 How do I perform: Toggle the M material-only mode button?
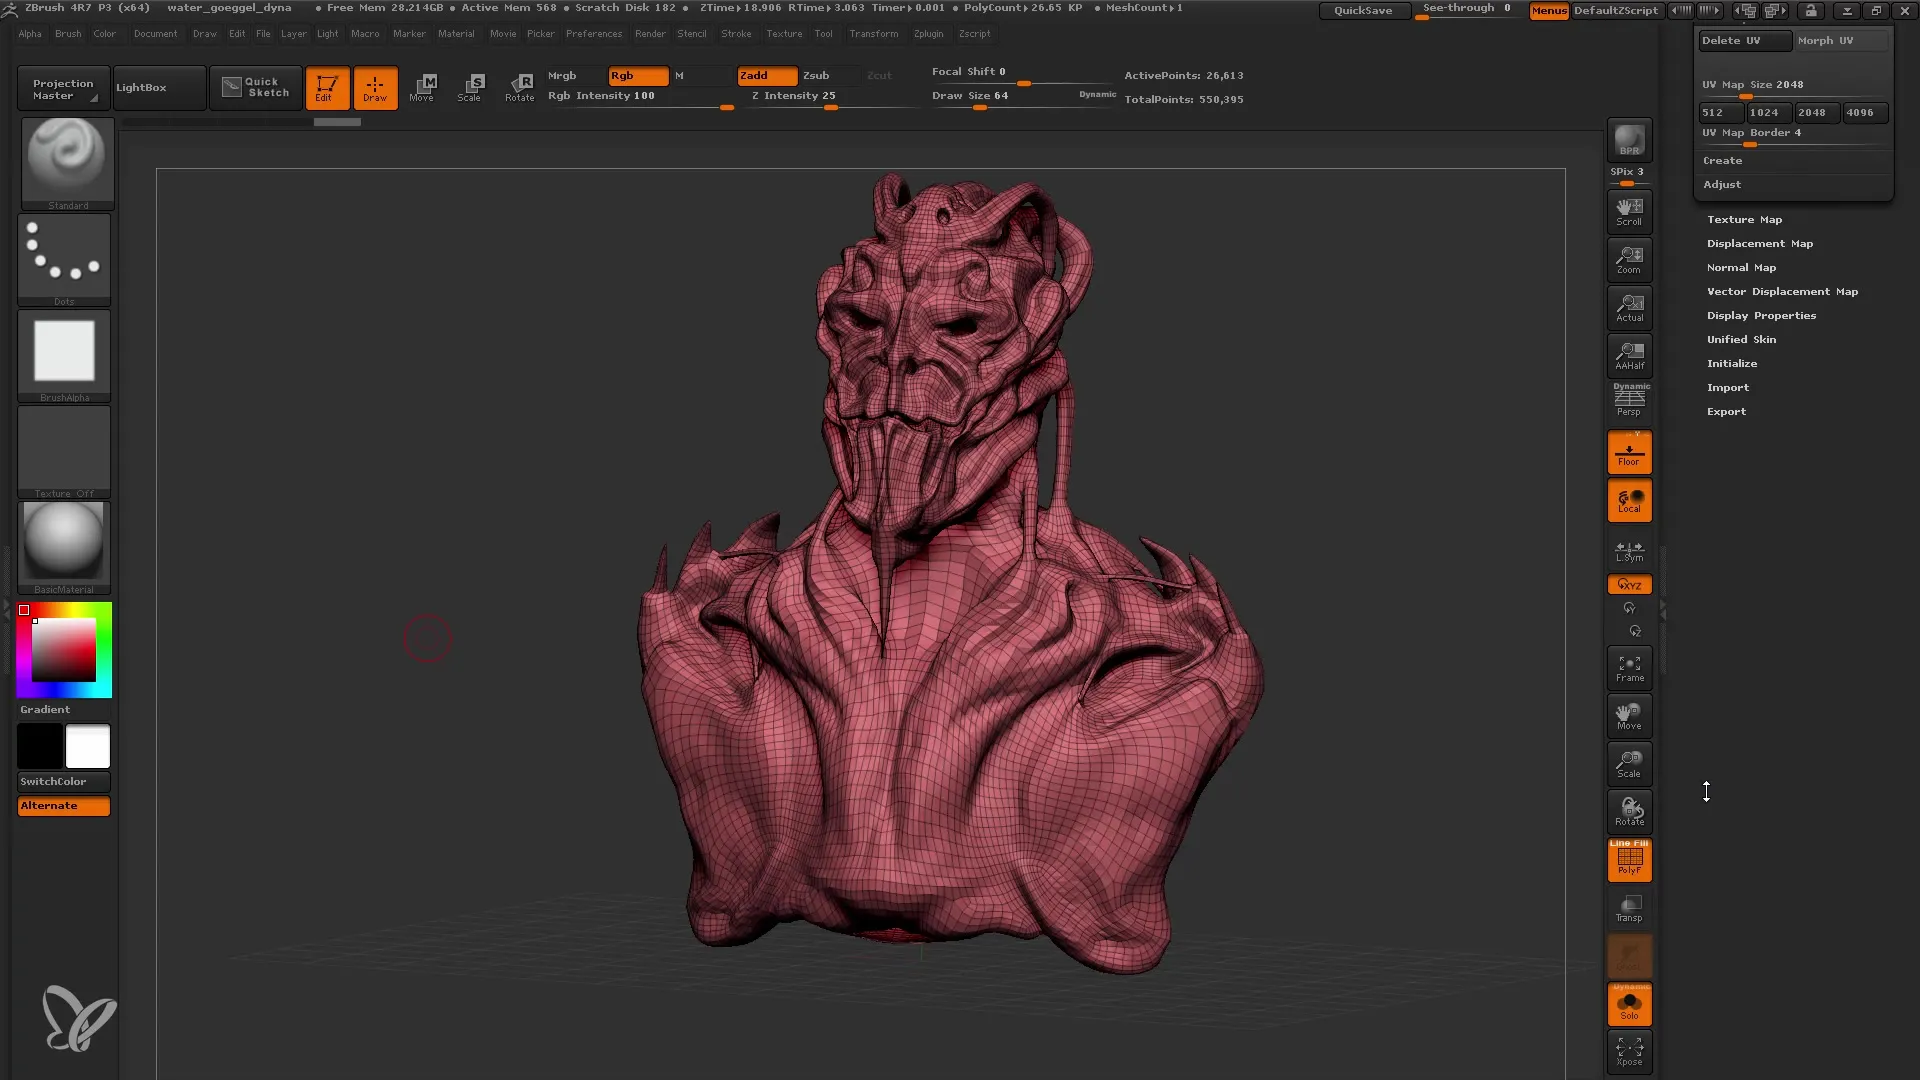coord(678,74)
